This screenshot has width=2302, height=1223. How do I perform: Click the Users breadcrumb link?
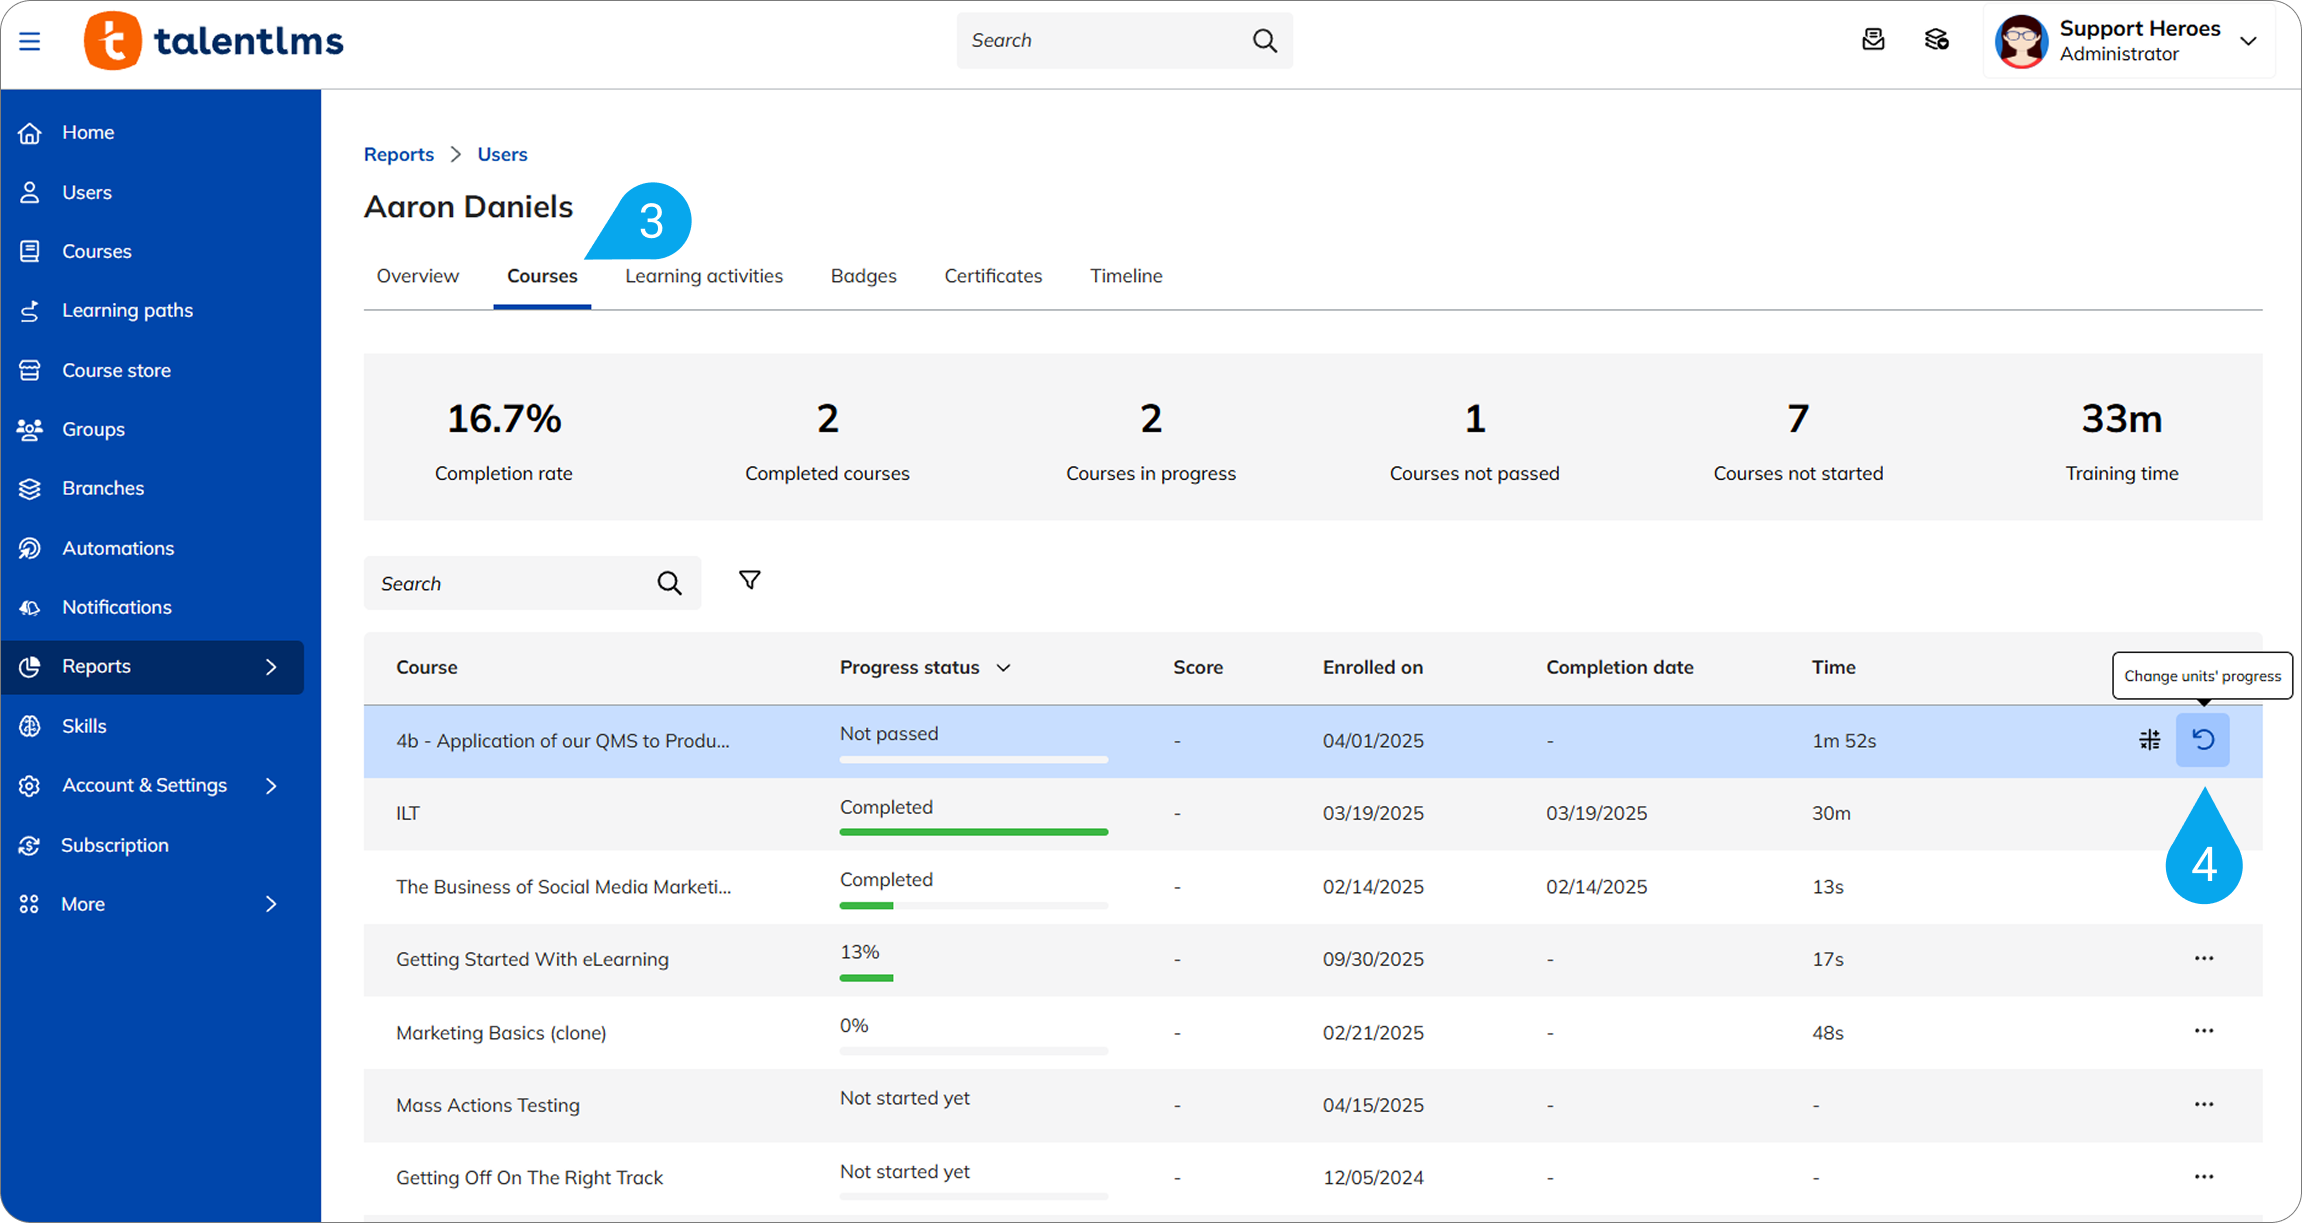[502, 154]
